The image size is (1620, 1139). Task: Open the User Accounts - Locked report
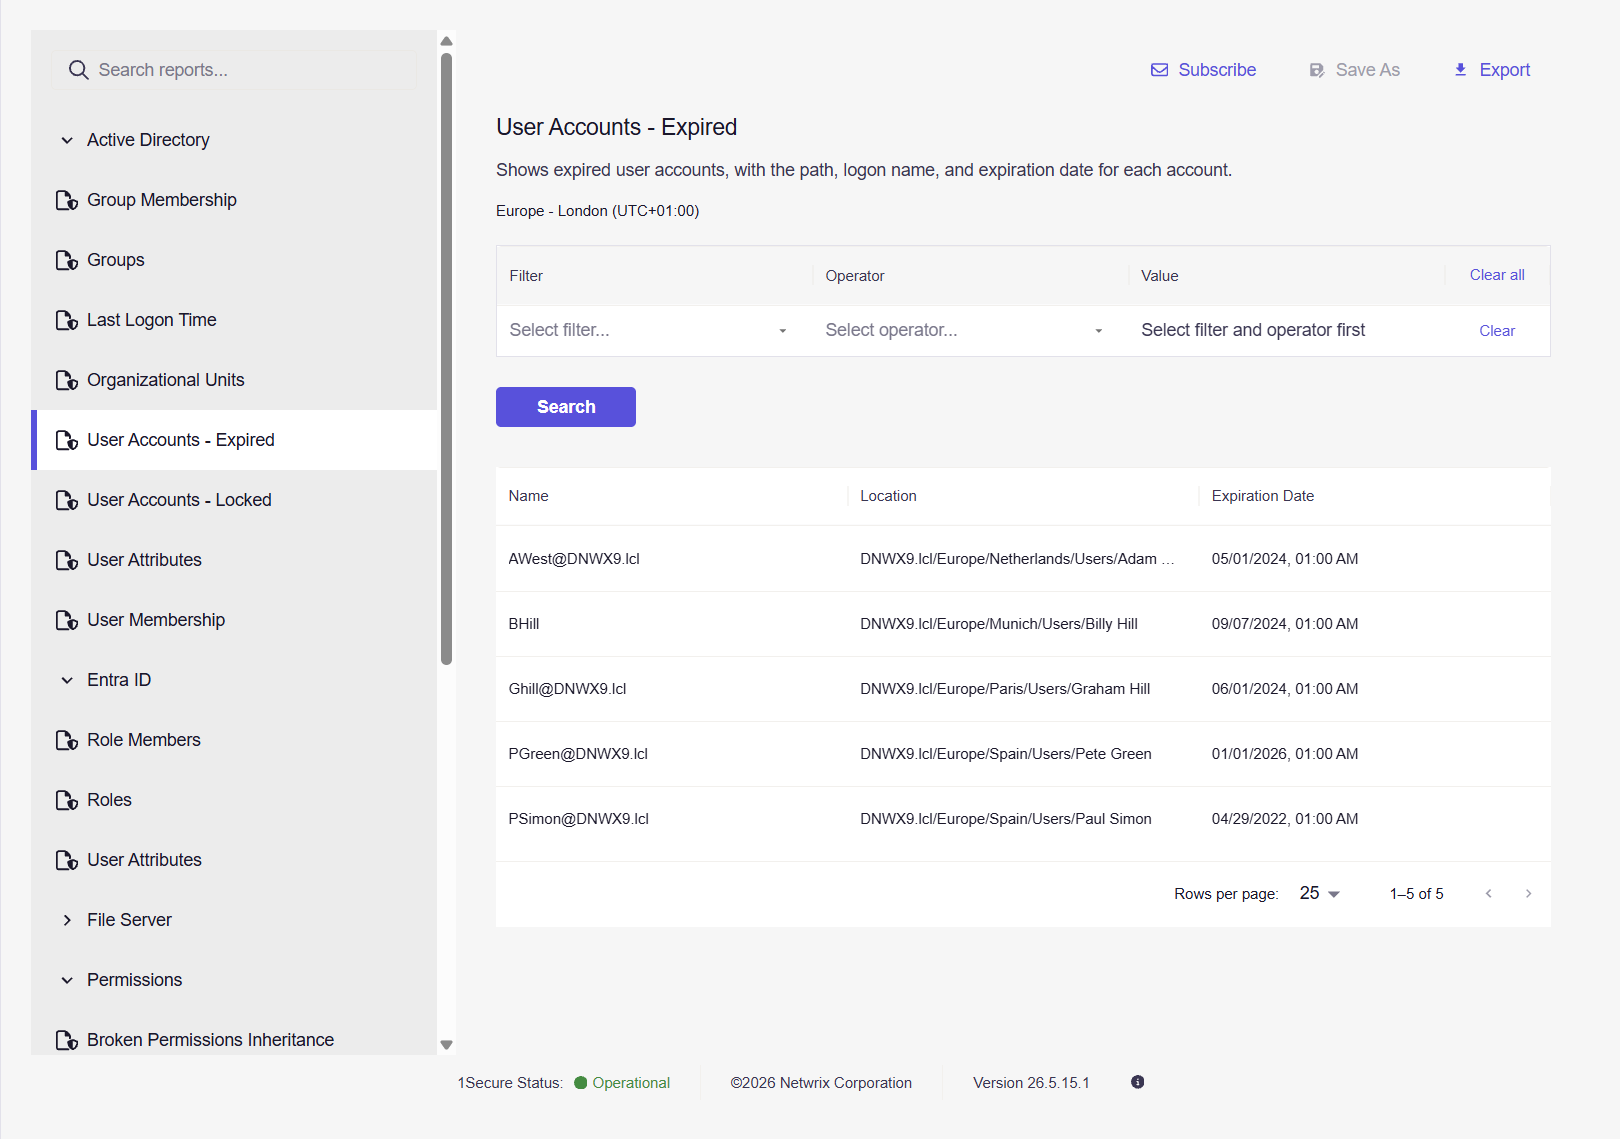tap(179, 500)
